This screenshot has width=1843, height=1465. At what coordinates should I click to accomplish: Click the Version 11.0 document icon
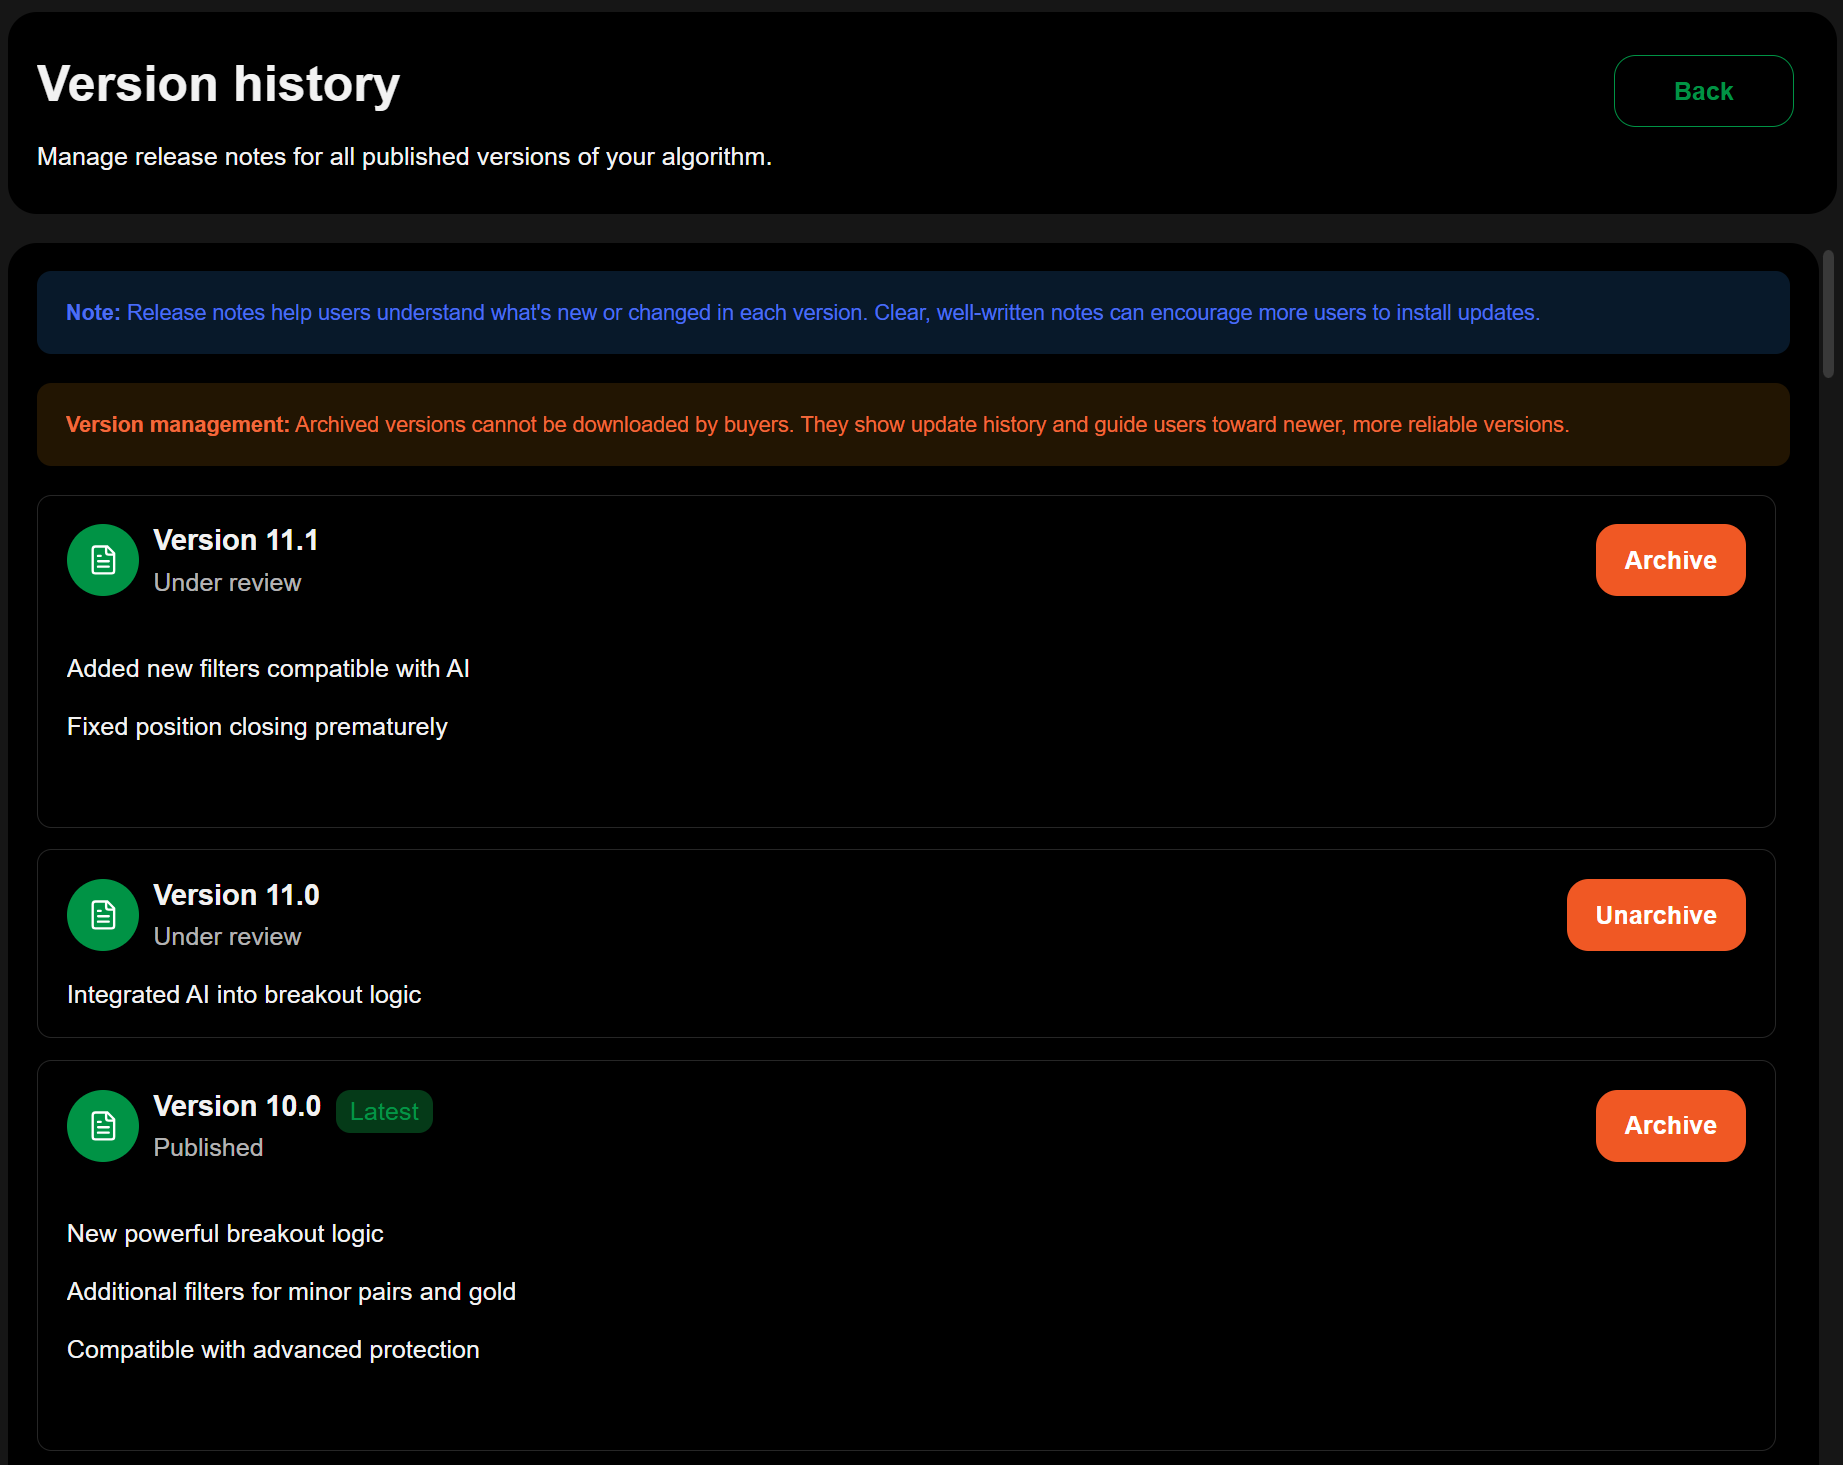[103, 915]
